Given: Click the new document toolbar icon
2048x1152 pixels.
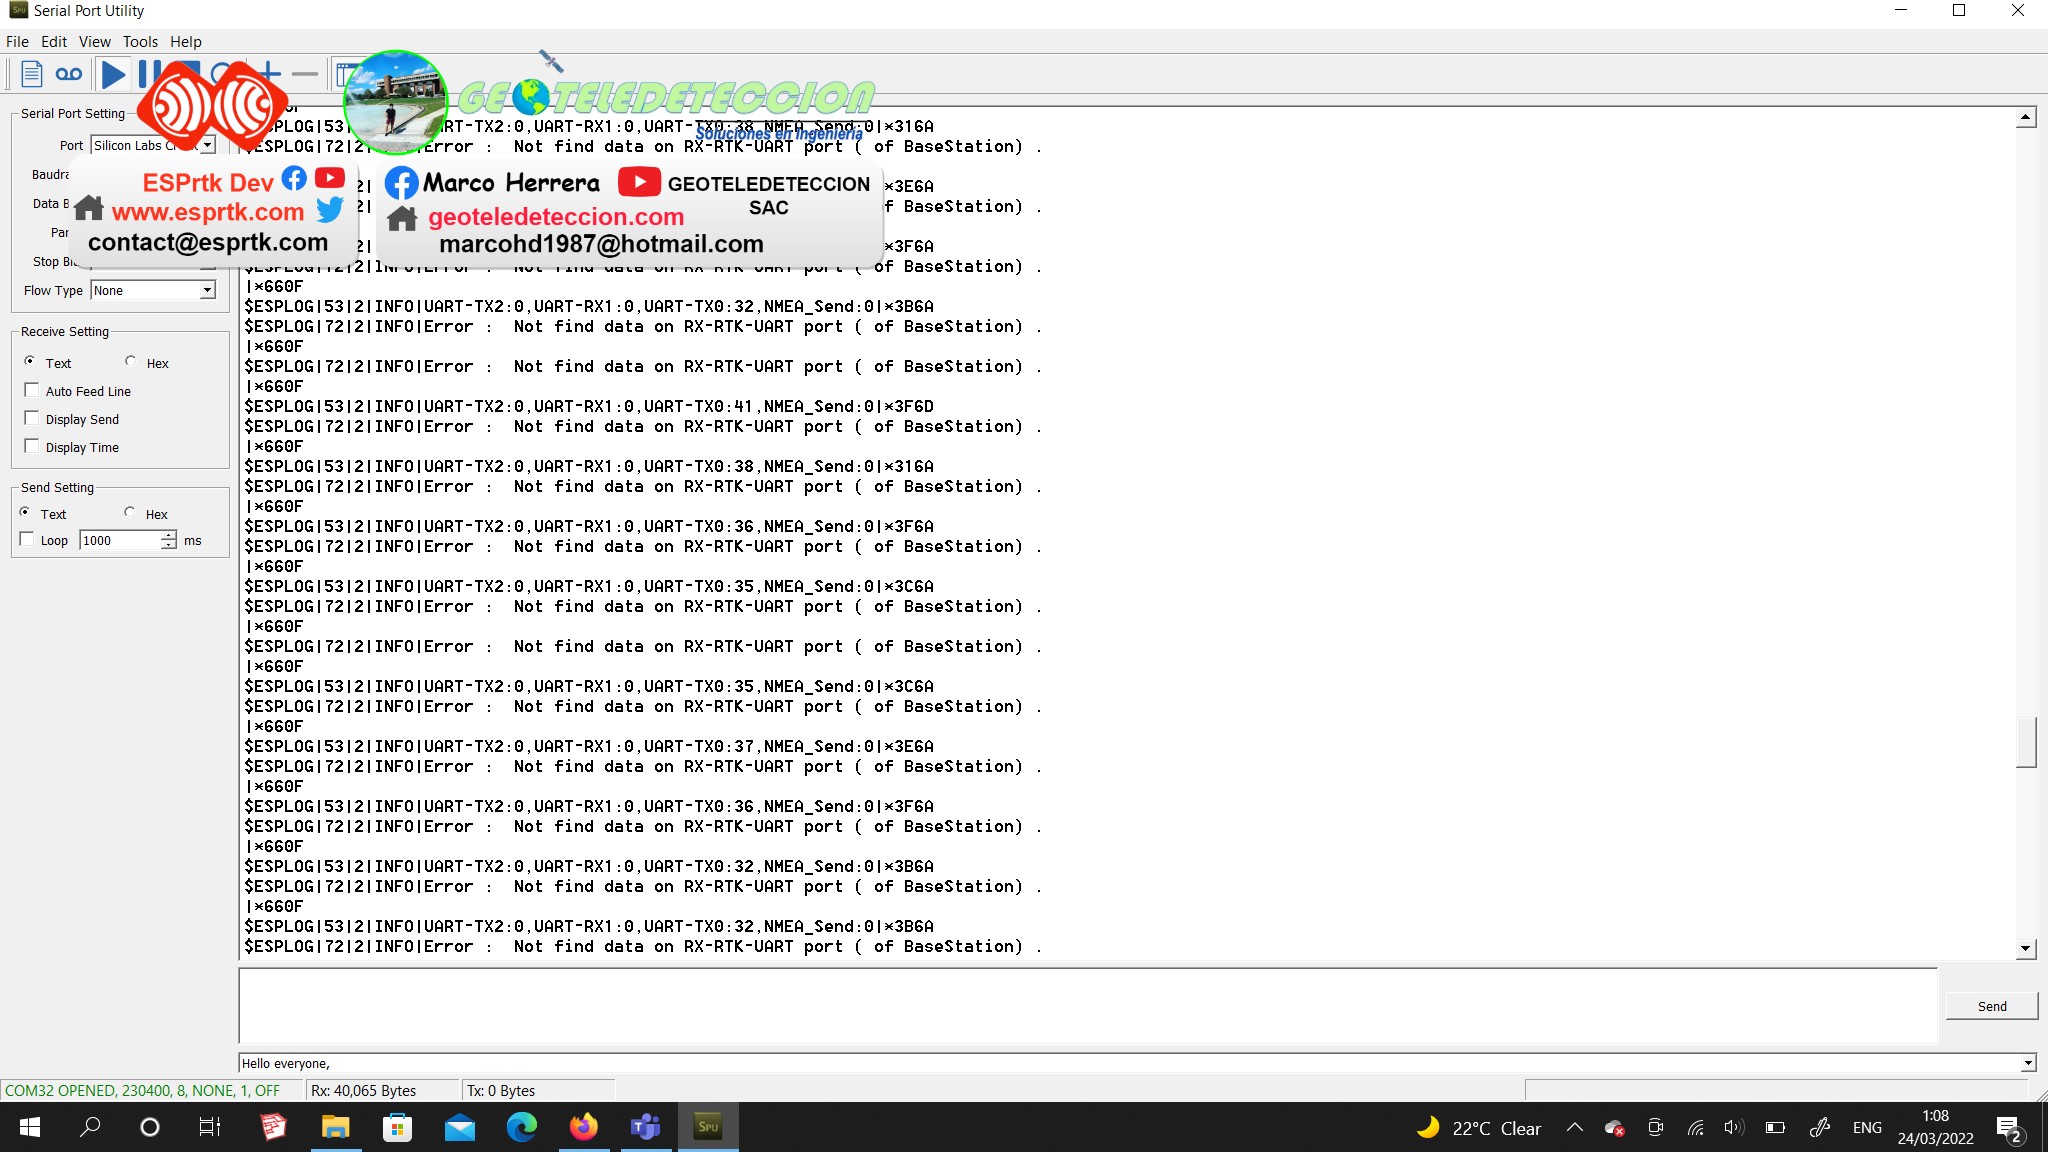Looking at the screenshot, I should [x=31, y=74].
